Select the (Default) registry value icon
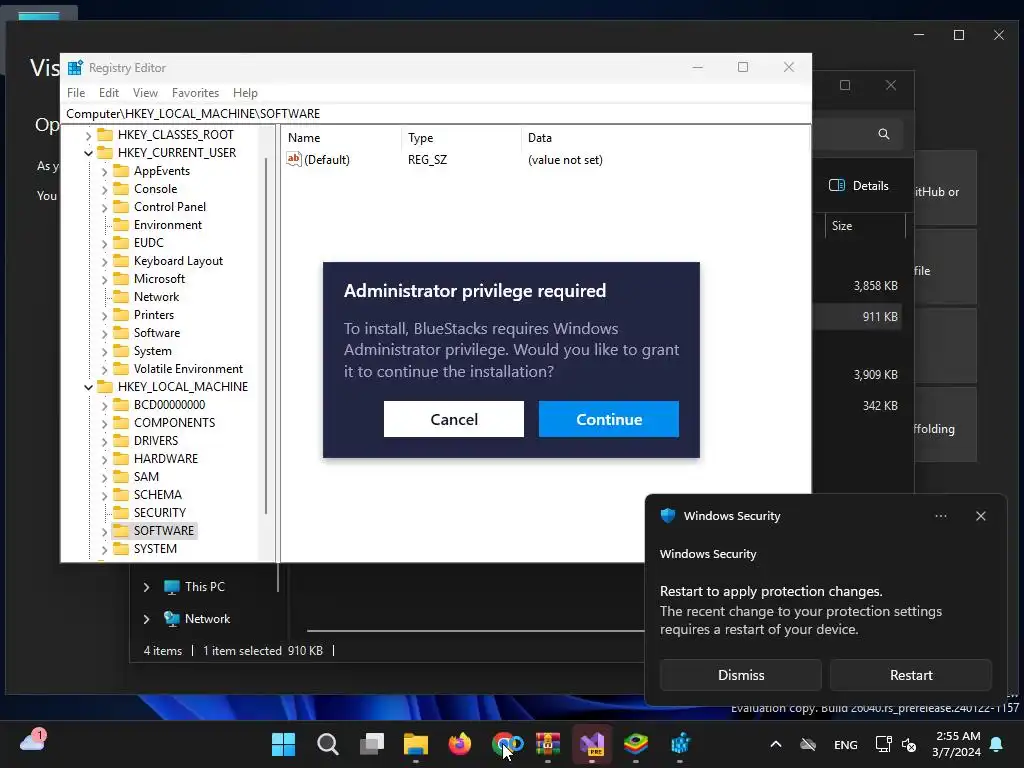Image resolution: width=1024 pixels, height=768 pixels. click(294, 159)
